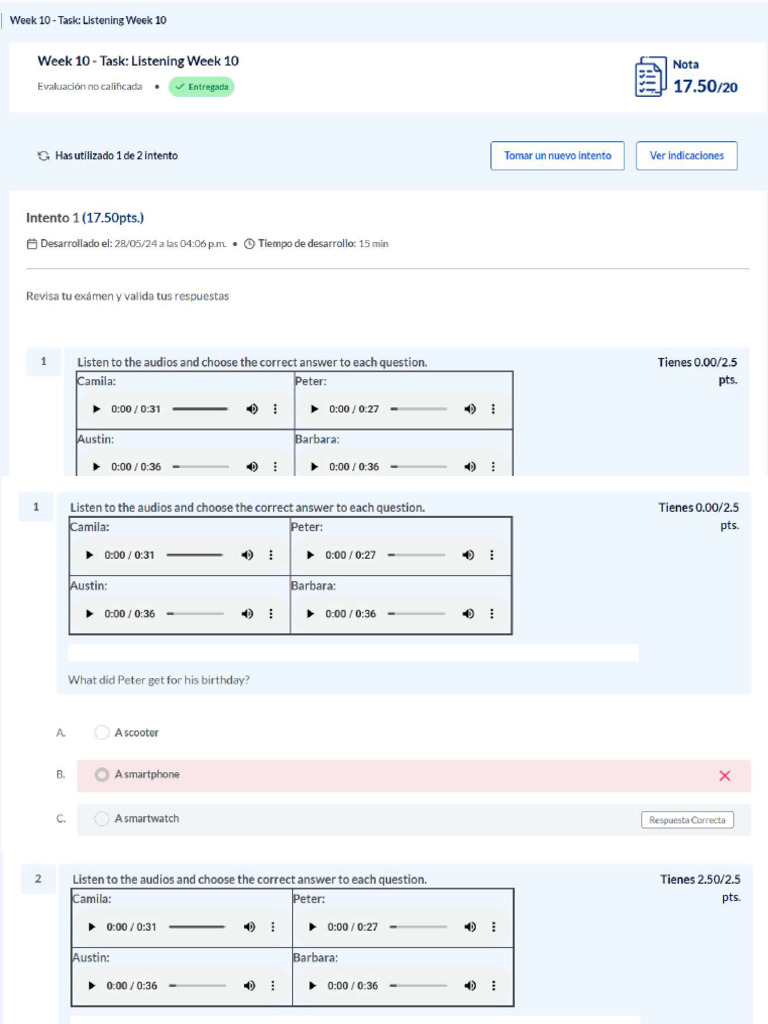This screenshot has width=768, height=1024.
Task: Mute Barbara's audio in the middle question block
Action: click(x=467, y=614)
